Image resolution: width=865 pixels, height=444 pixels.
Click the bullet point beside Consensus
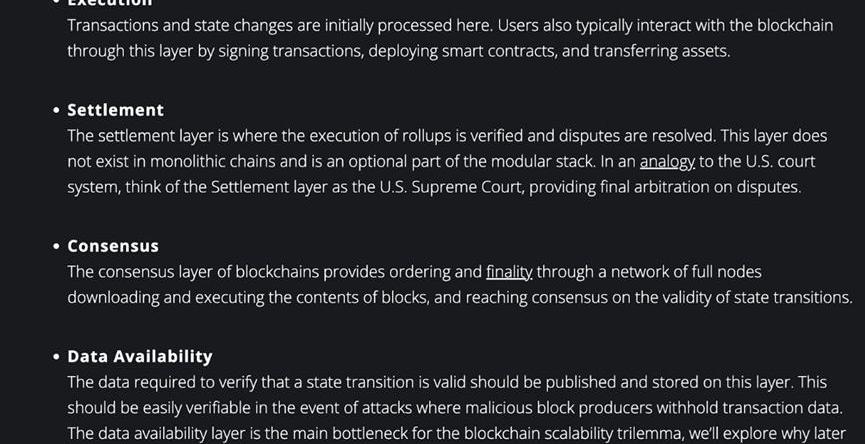coord(56,246)
